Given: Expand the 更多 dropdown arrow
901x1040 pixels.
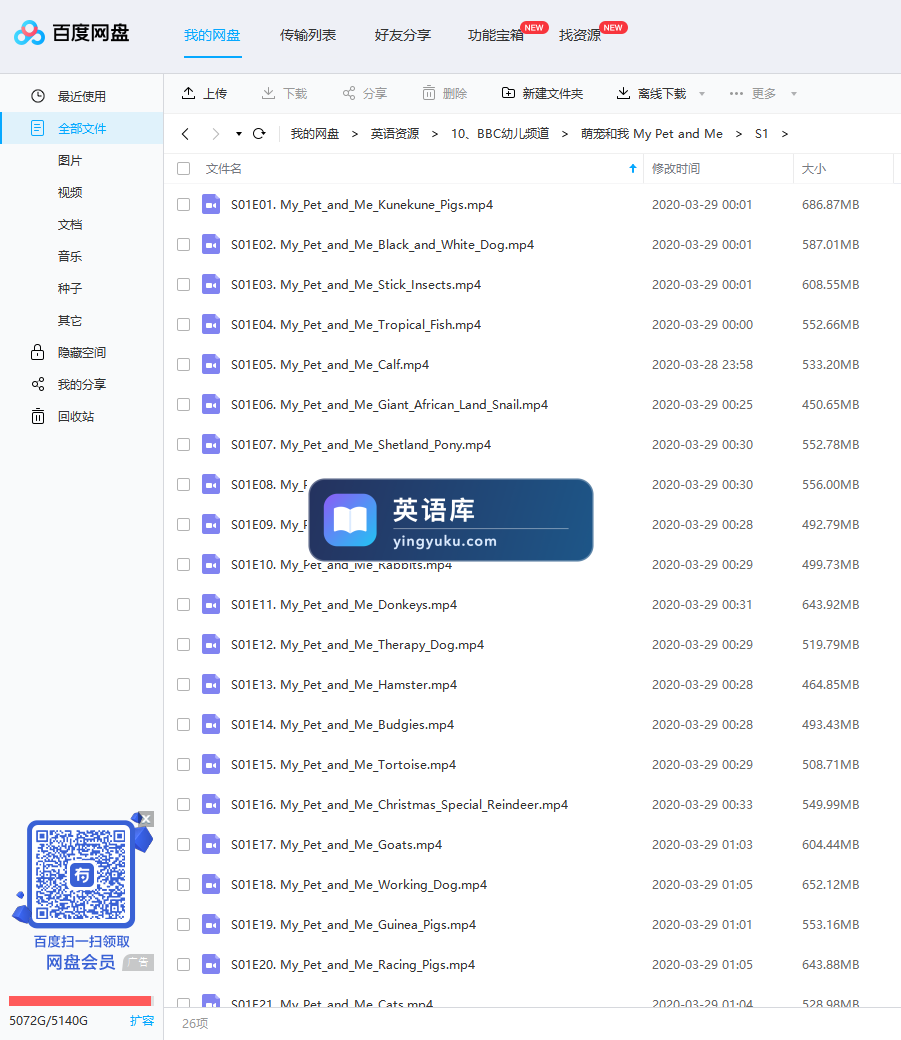Looking at the screenshot, I should tap(794, 94).
